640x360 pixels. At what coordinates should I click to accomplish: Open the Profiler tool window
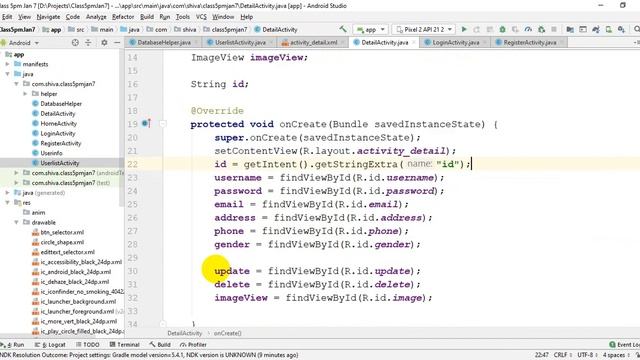tap(193, 344)
